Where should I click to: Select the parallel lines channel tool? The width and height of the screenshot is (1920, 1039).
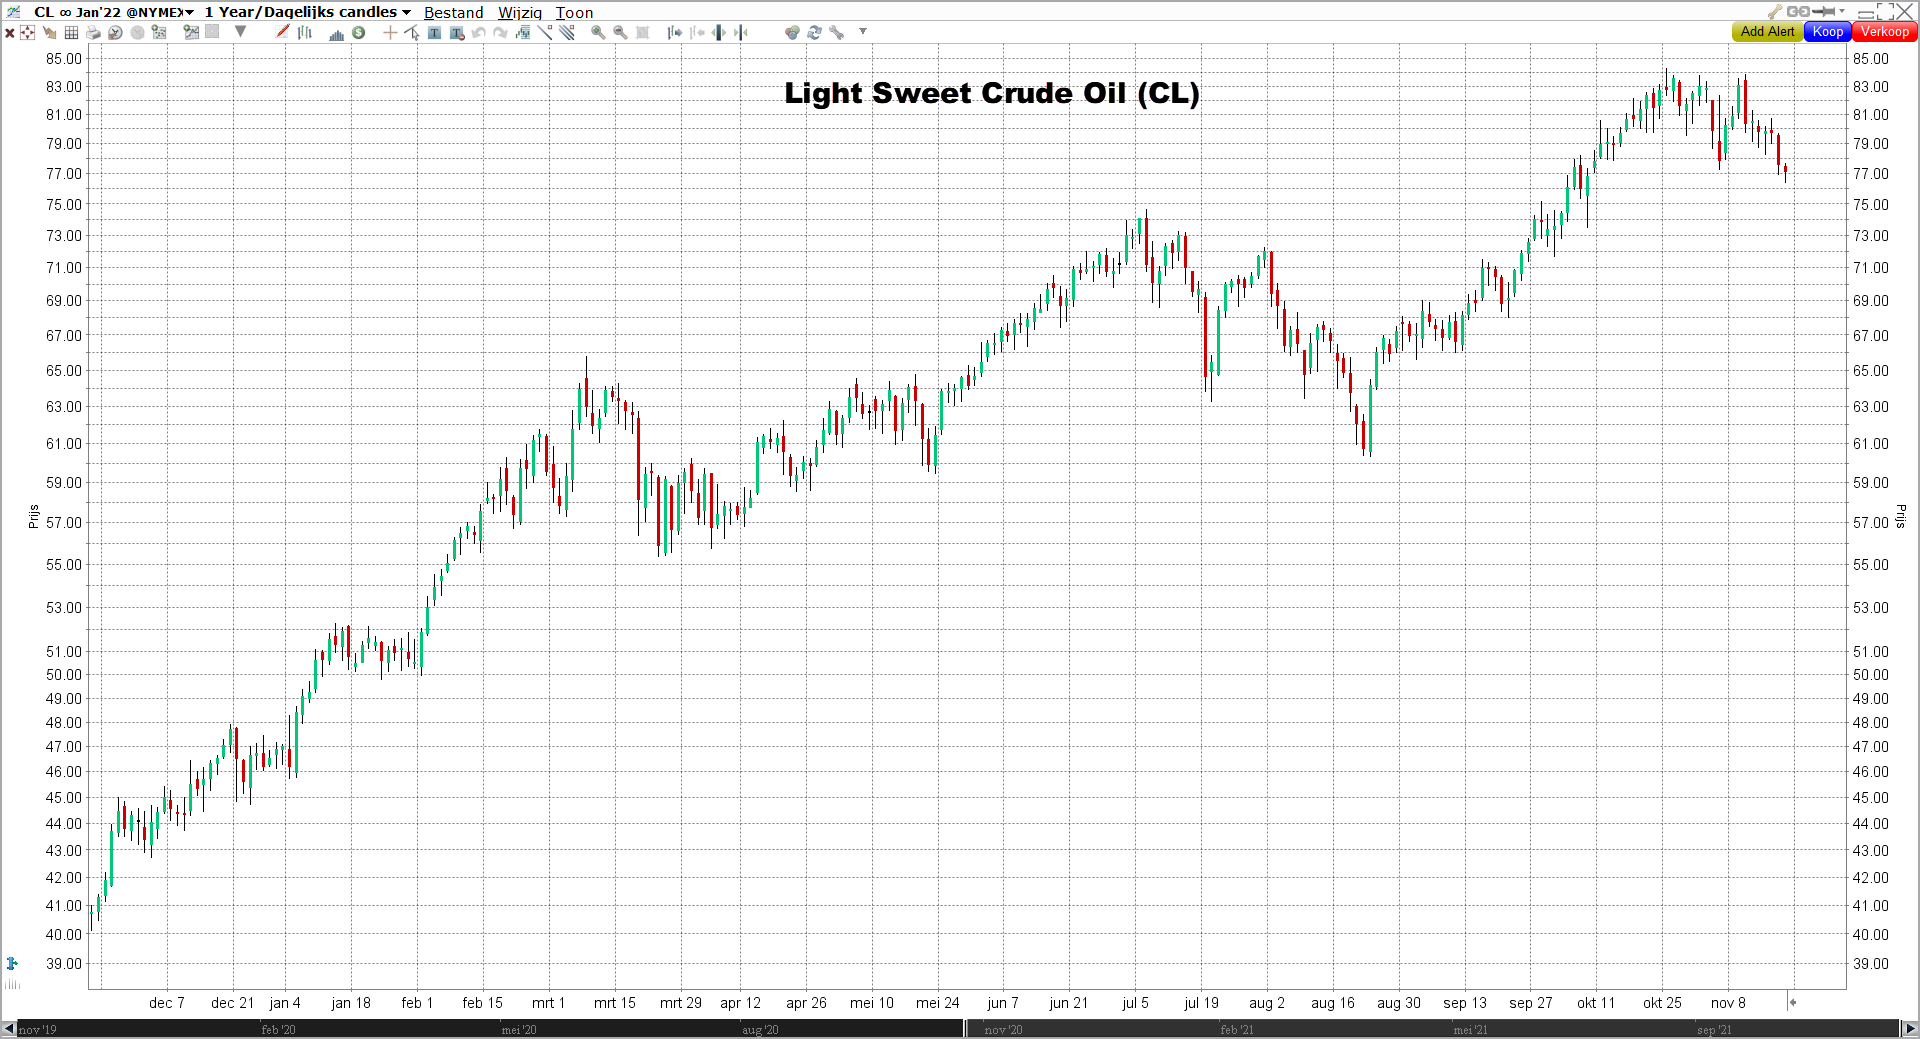coord(567,32)
